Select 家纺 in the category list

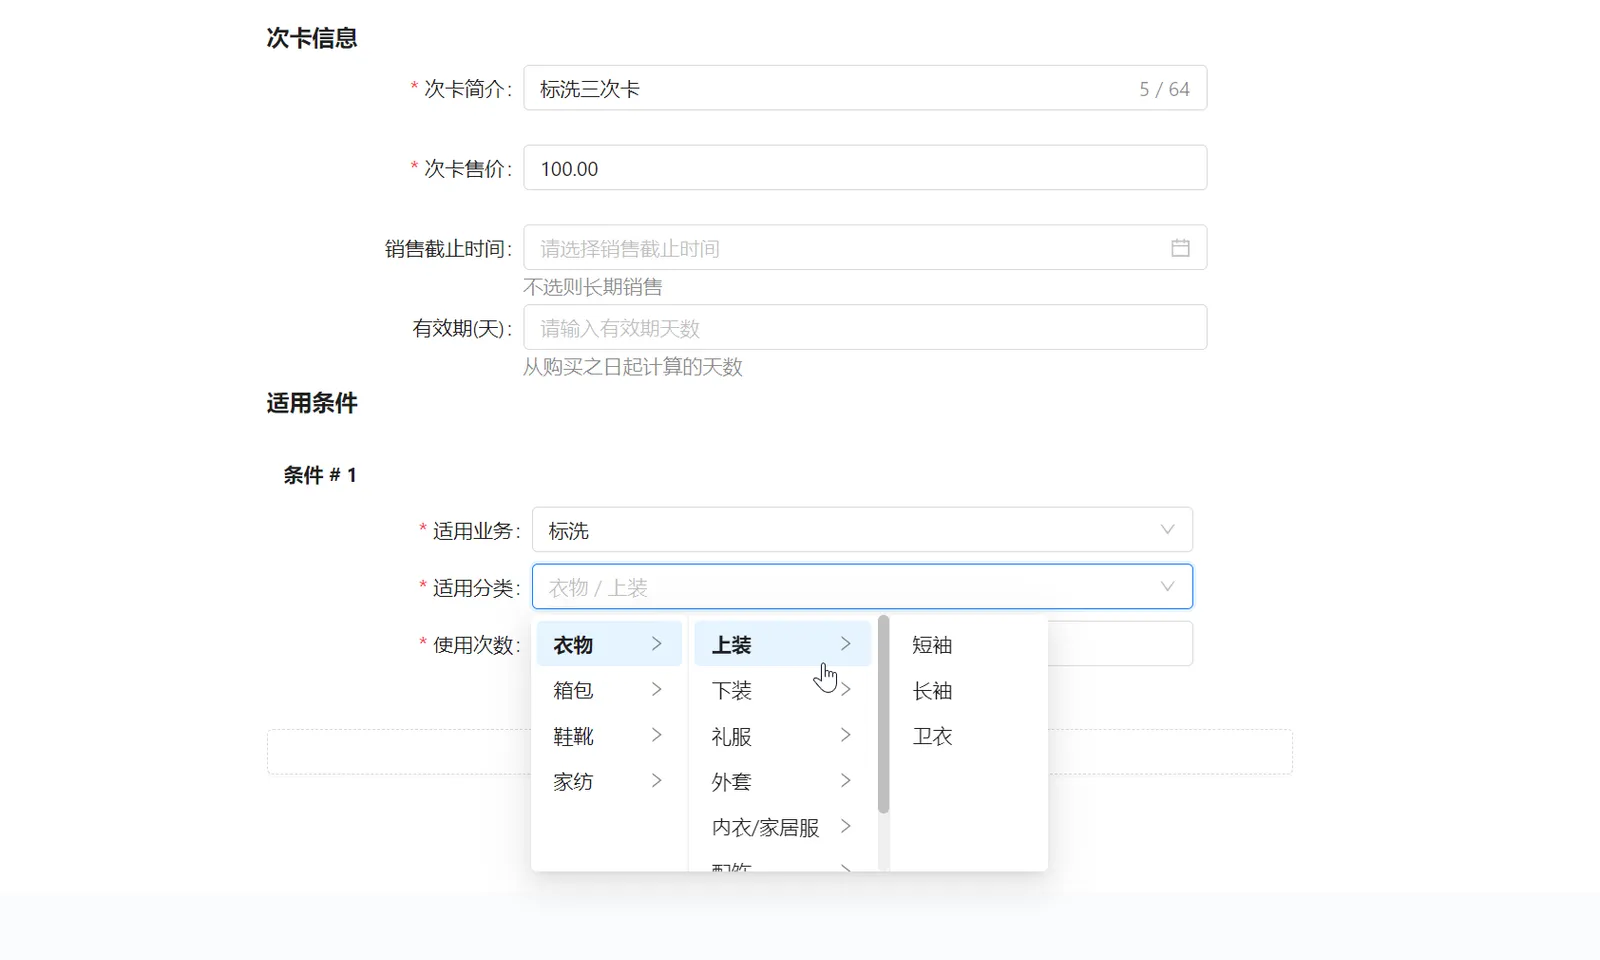609,781
